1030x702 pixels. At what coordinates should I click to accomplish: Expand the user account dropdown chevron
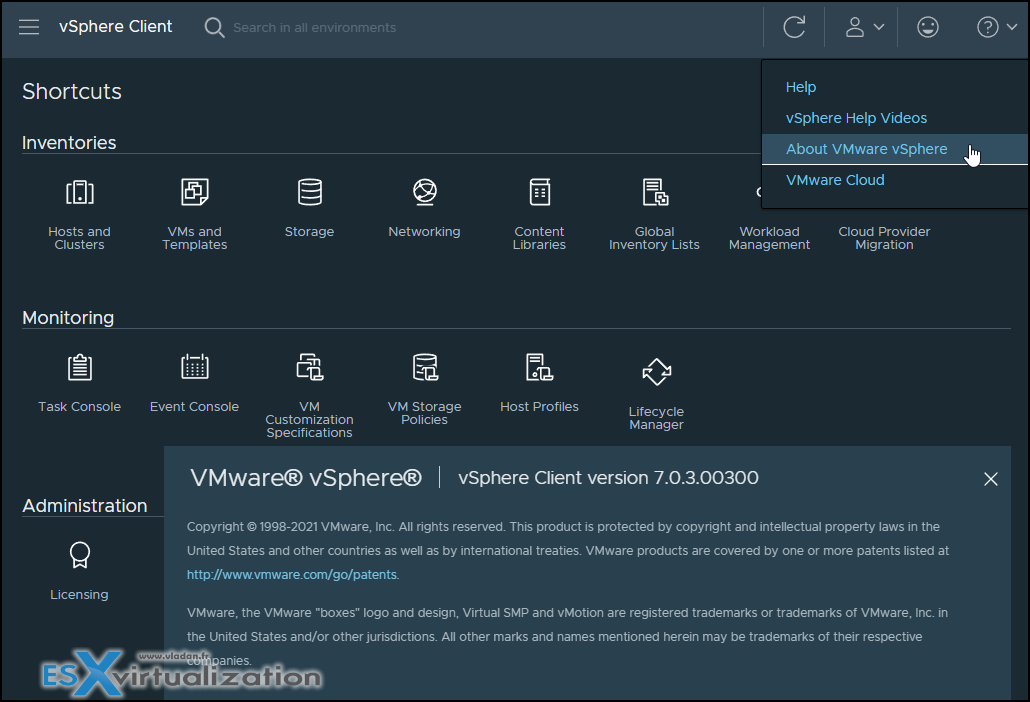point(879,27)
